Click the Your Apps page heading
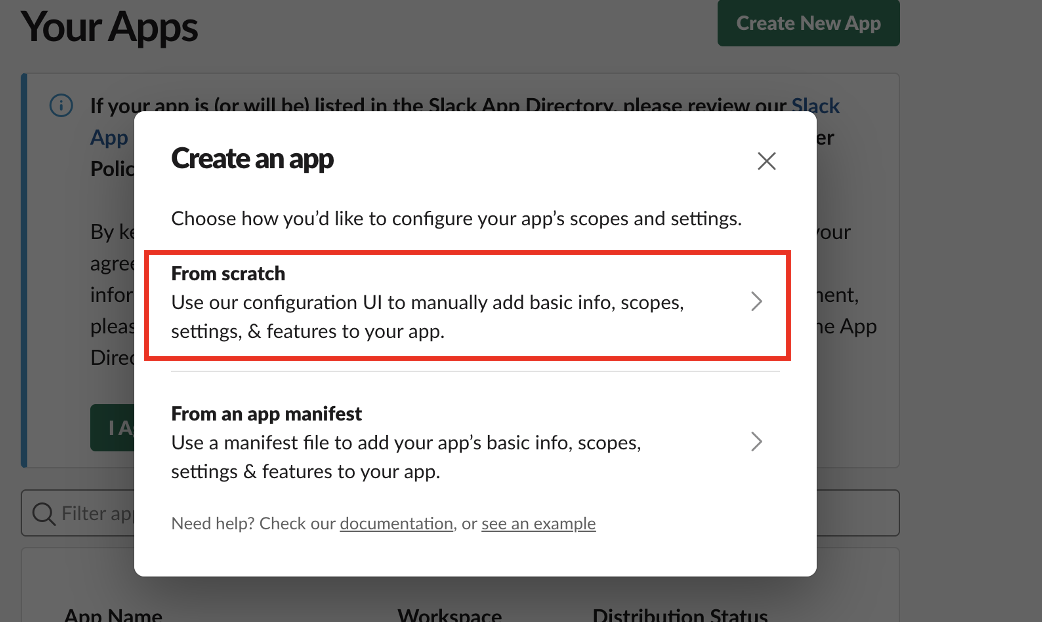This screenshot has width=1042, height=622. pos(109,27)
